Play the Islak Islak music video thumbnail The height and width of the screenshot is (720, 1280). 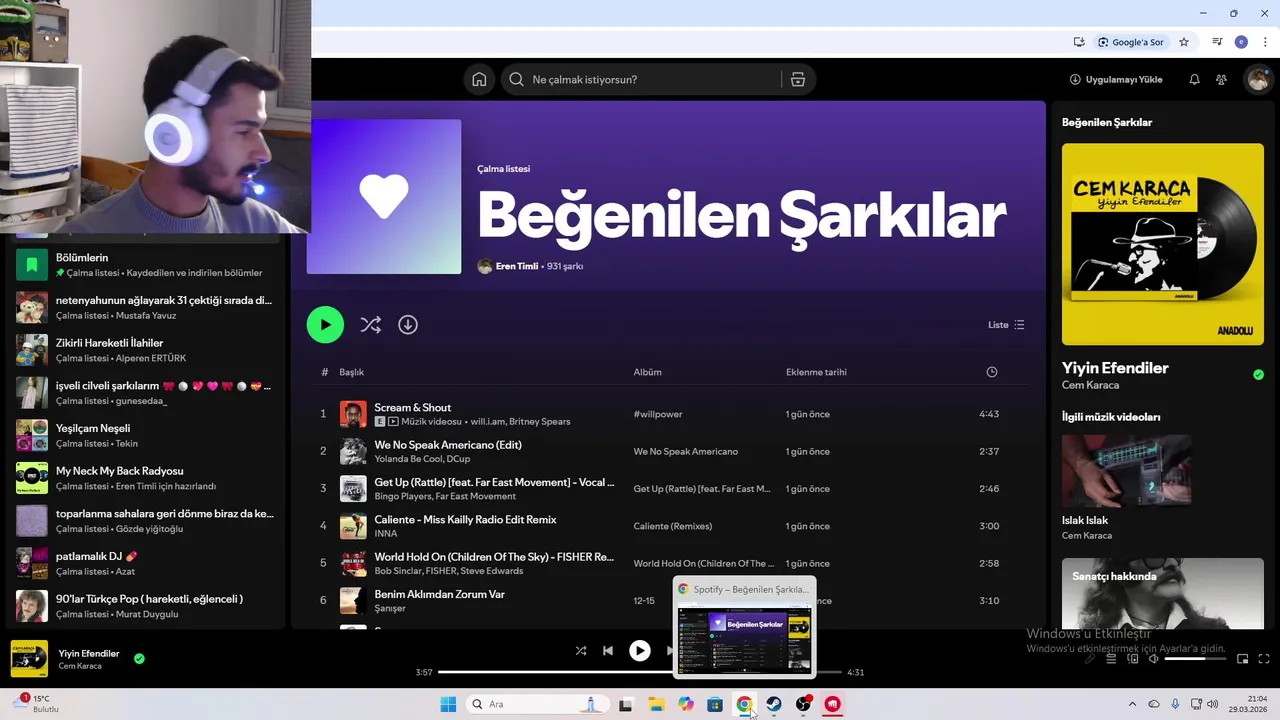(x=1126, y=471)
